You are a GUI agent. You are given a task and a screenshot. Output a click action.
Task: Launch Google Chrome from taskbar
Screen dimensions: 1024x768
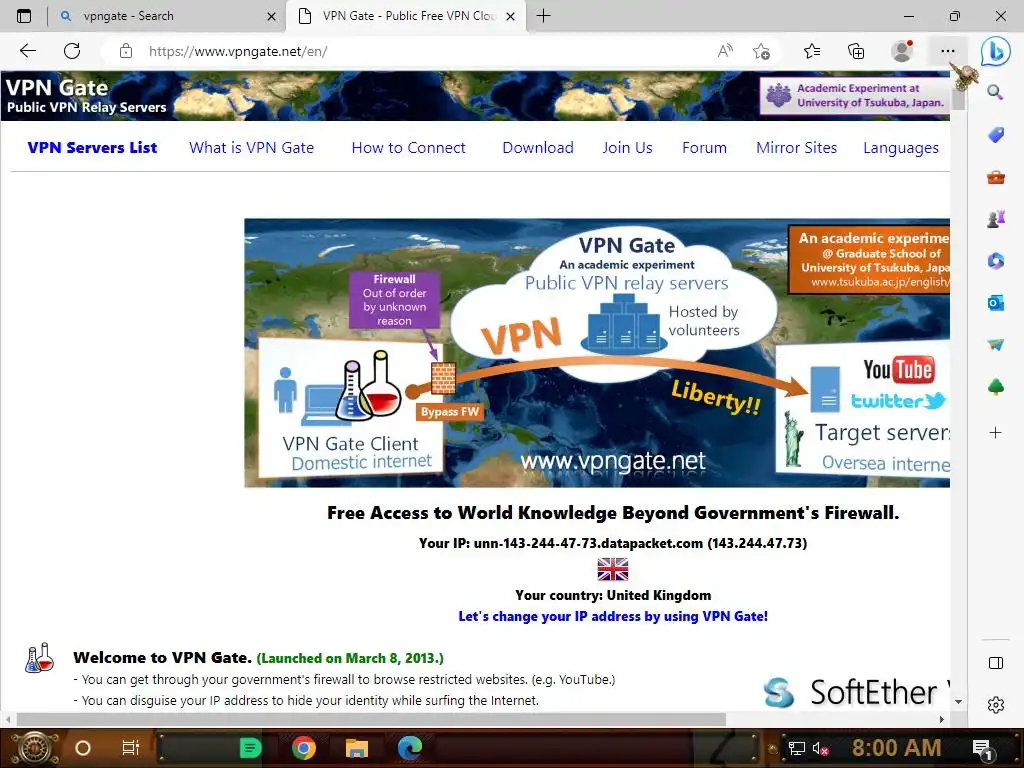[304, 748]
